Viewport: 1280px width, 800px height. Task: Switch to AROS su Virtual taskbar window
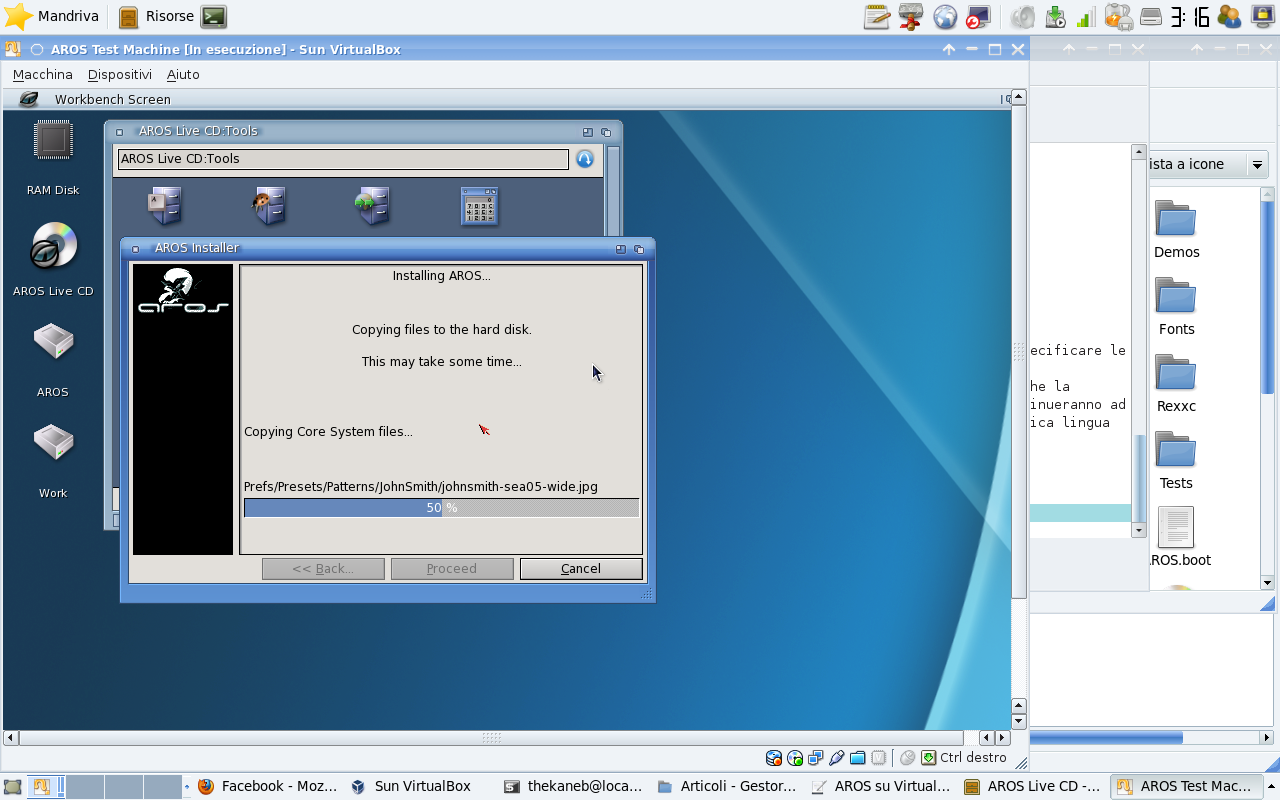(879, 787)
